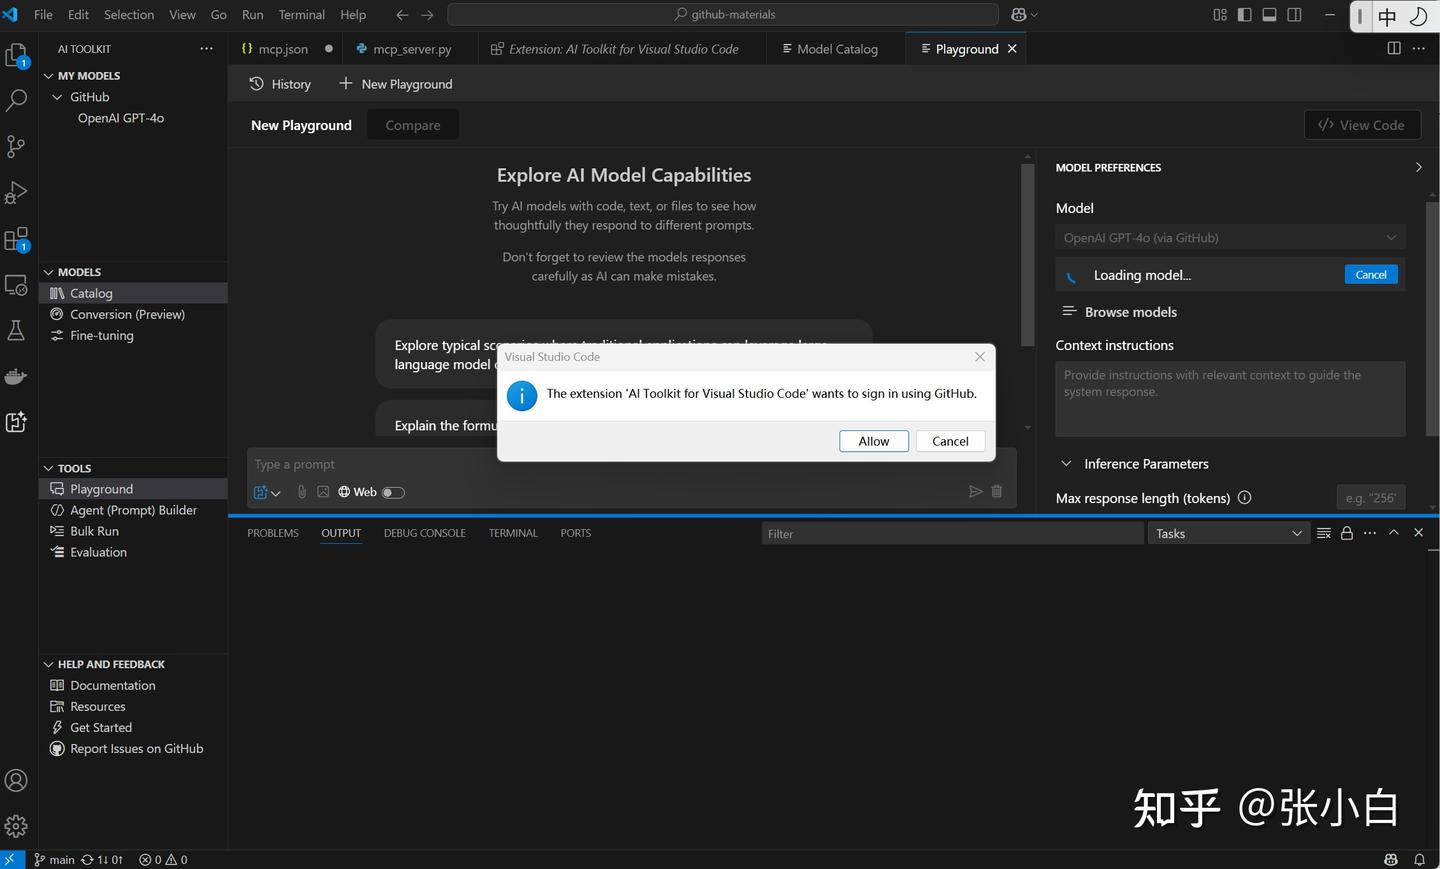Toggle output scroll lock icon

coord(1347,533)
